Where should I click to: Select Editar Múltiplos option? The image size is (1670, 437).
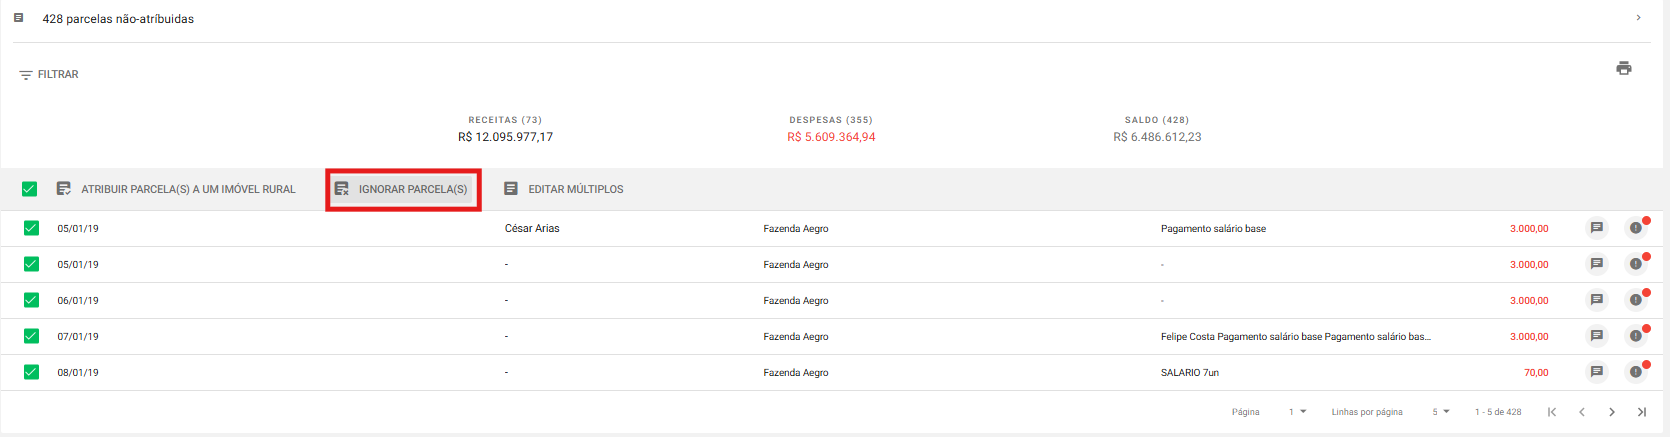click(564, 189)
